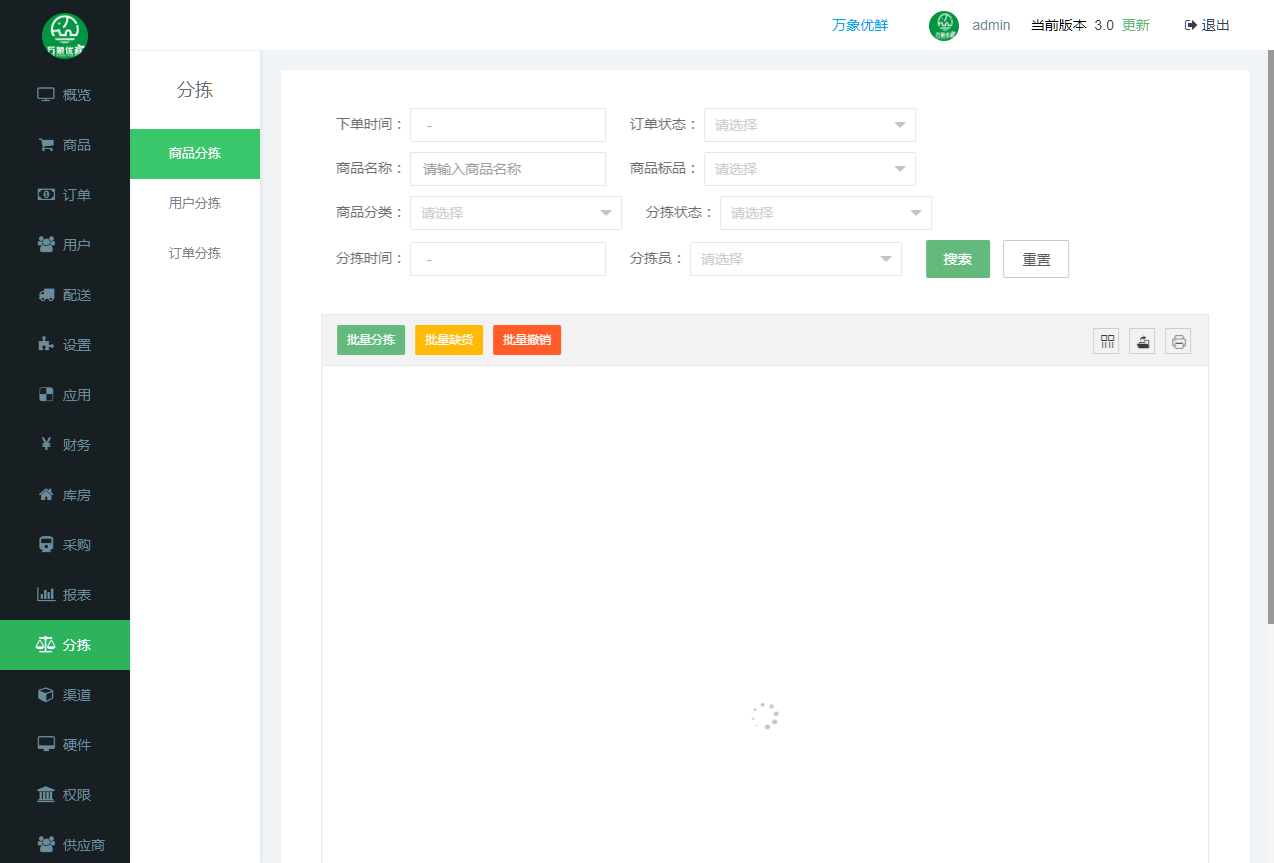Click the 退出 logout arrow icon
1274x863 pixels.
1190,25
